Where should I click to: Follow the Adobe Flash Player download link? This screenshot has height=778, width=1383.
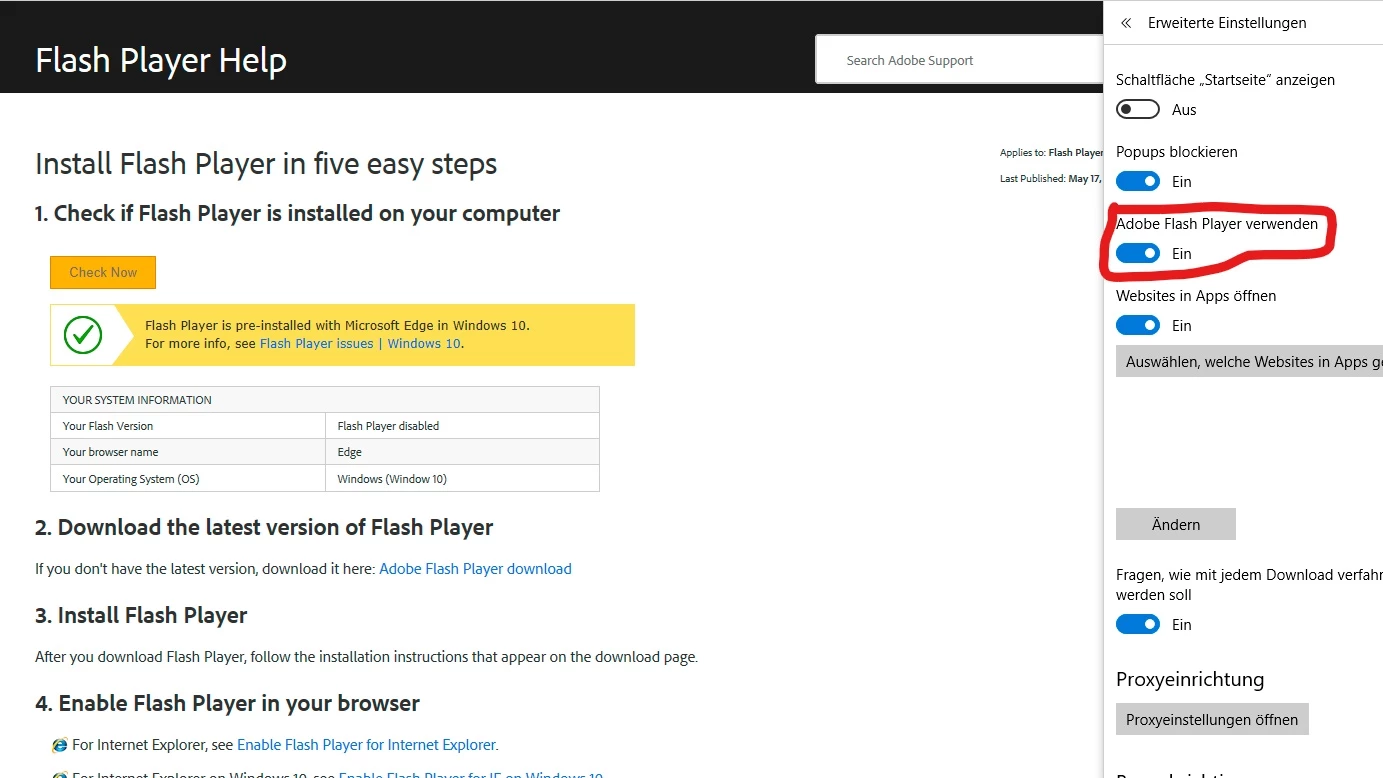click(475, 569)
